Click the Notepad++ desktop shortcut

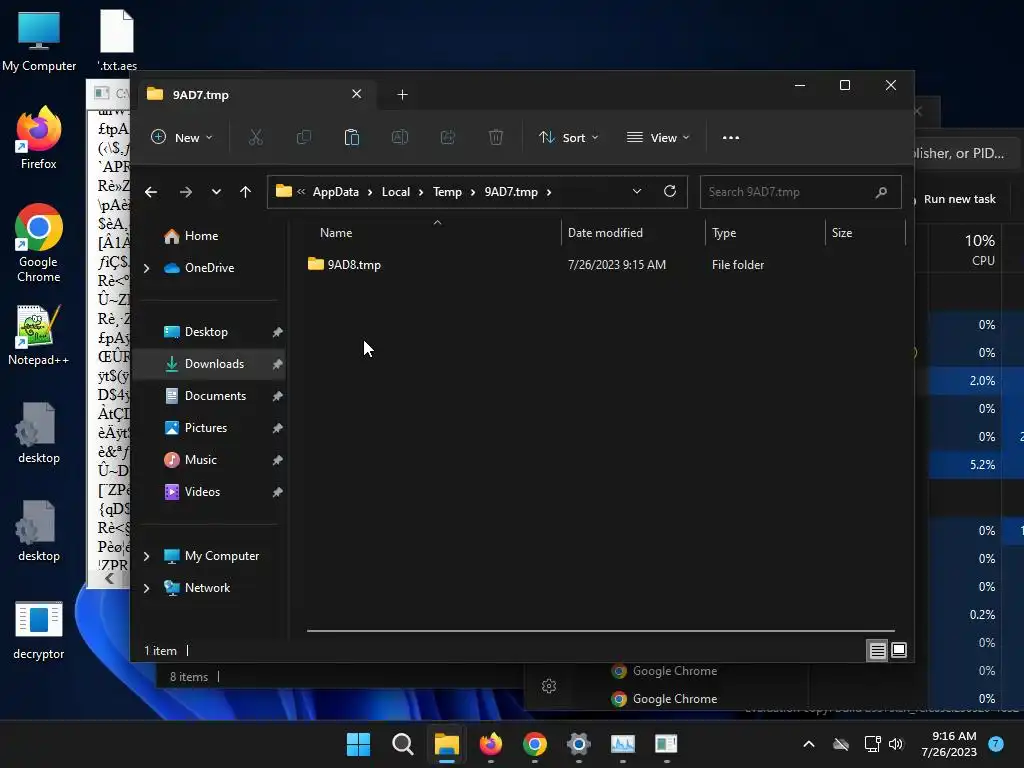coord(39,334)
